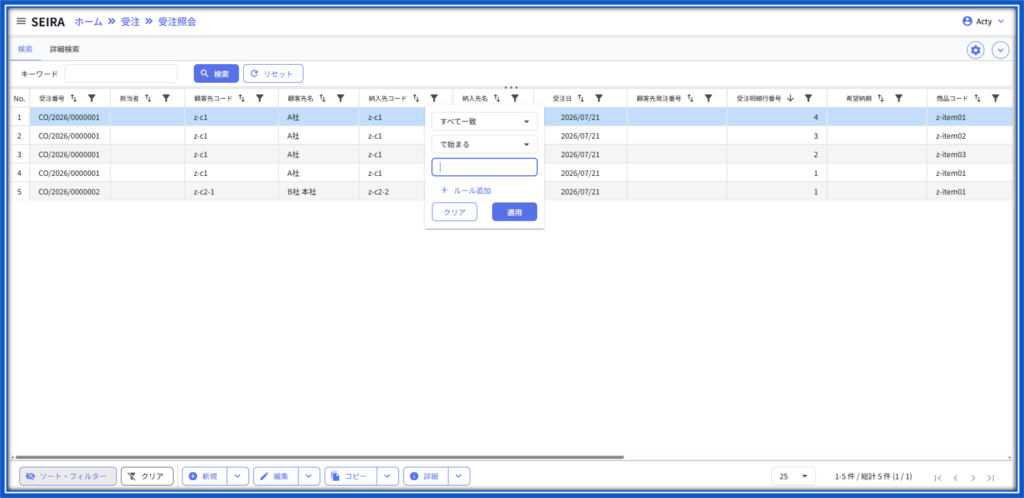This screenshot has width=1024, height=498.
Task: Click the コピー copy button
Action: [351, 476]
